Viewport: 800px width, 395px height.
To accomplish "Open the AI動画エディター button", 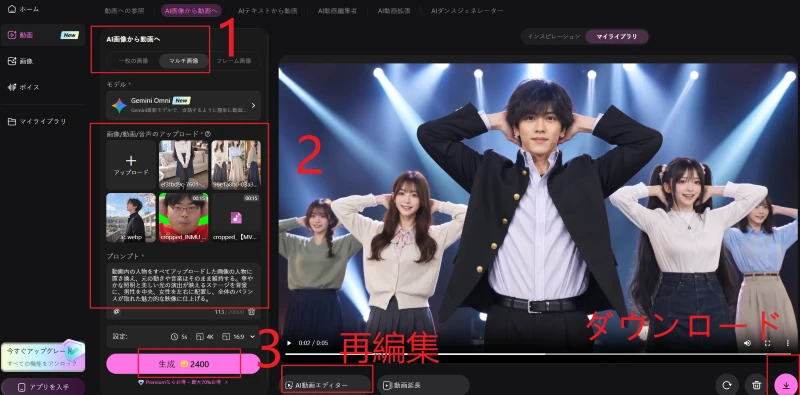I will (x=326, y=385).
